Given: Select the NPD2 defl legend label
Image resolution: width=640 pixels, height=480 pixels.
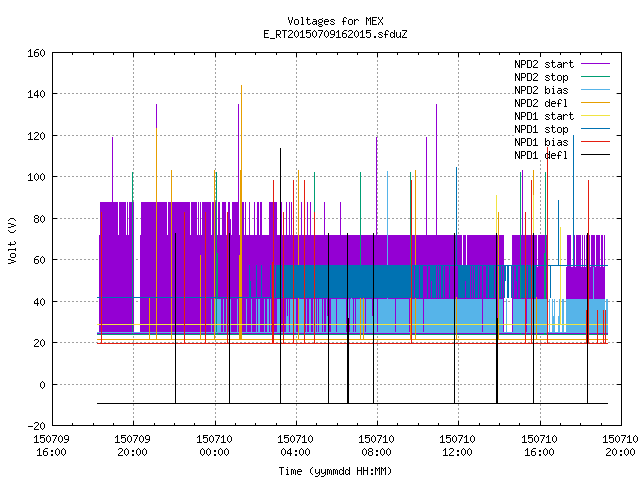Looking at the screenshot, I should point(541,103).
